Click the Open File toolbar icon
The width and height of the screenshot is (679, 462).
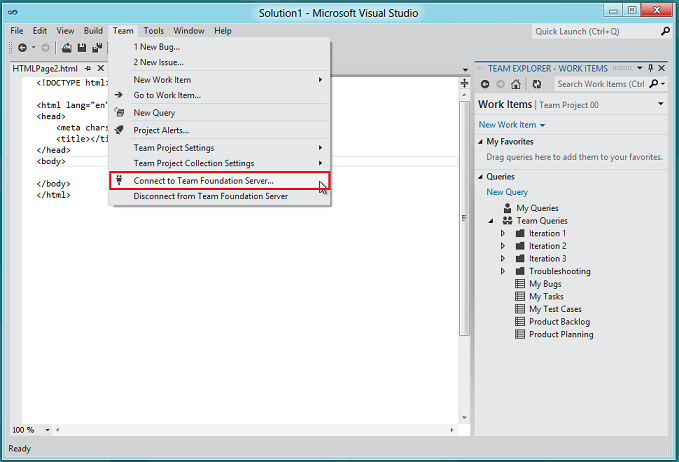click(67, 47)
